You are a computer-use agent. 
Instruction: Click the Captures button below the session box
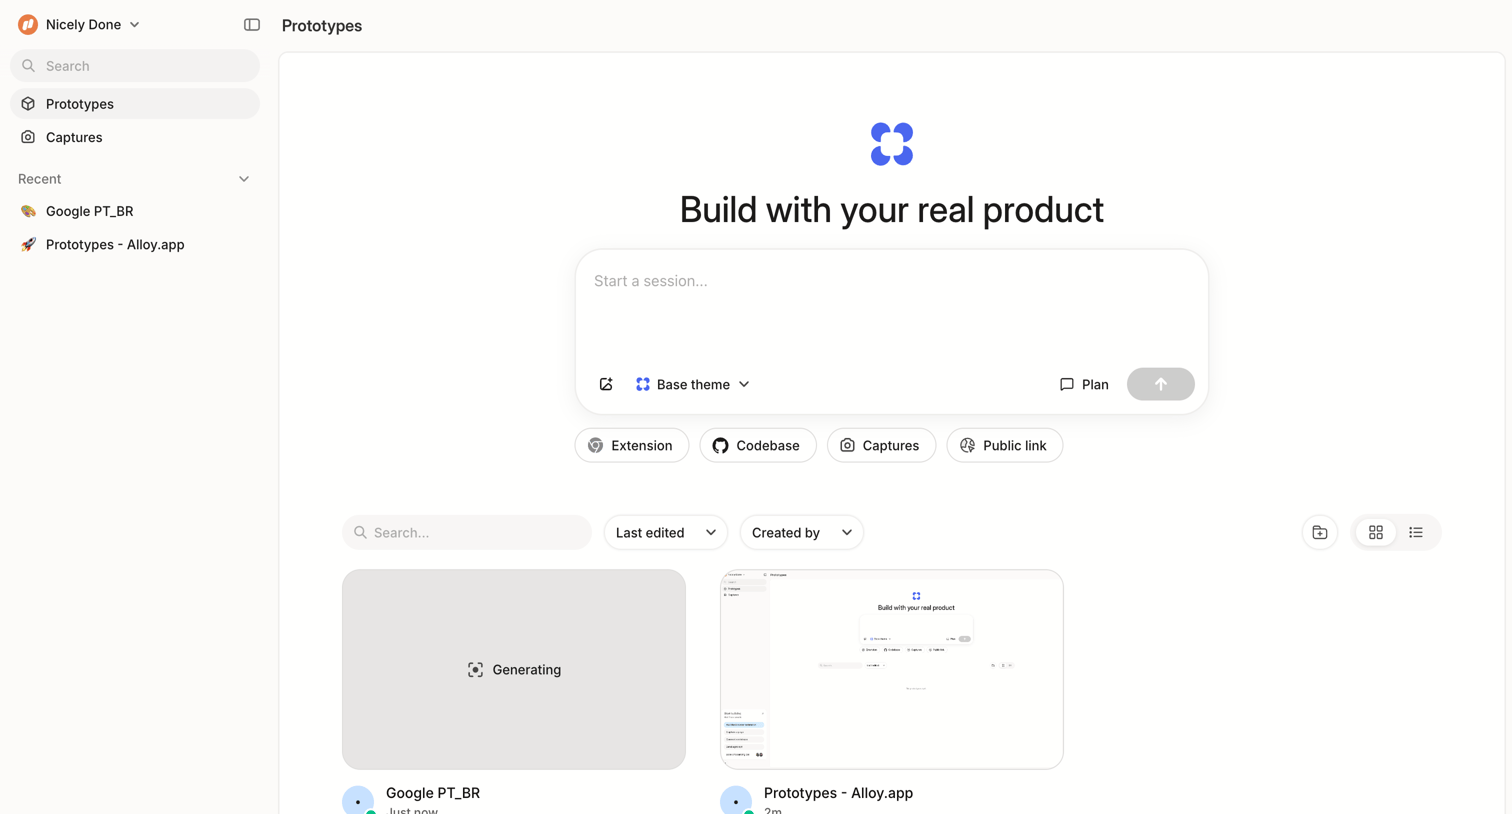(881, 445)
